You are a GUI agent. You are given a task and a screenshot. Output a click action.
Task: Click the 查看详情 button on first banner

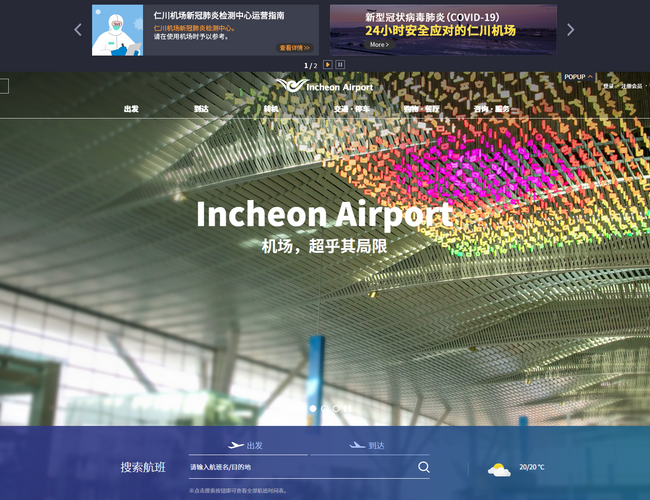click(295, 48)
